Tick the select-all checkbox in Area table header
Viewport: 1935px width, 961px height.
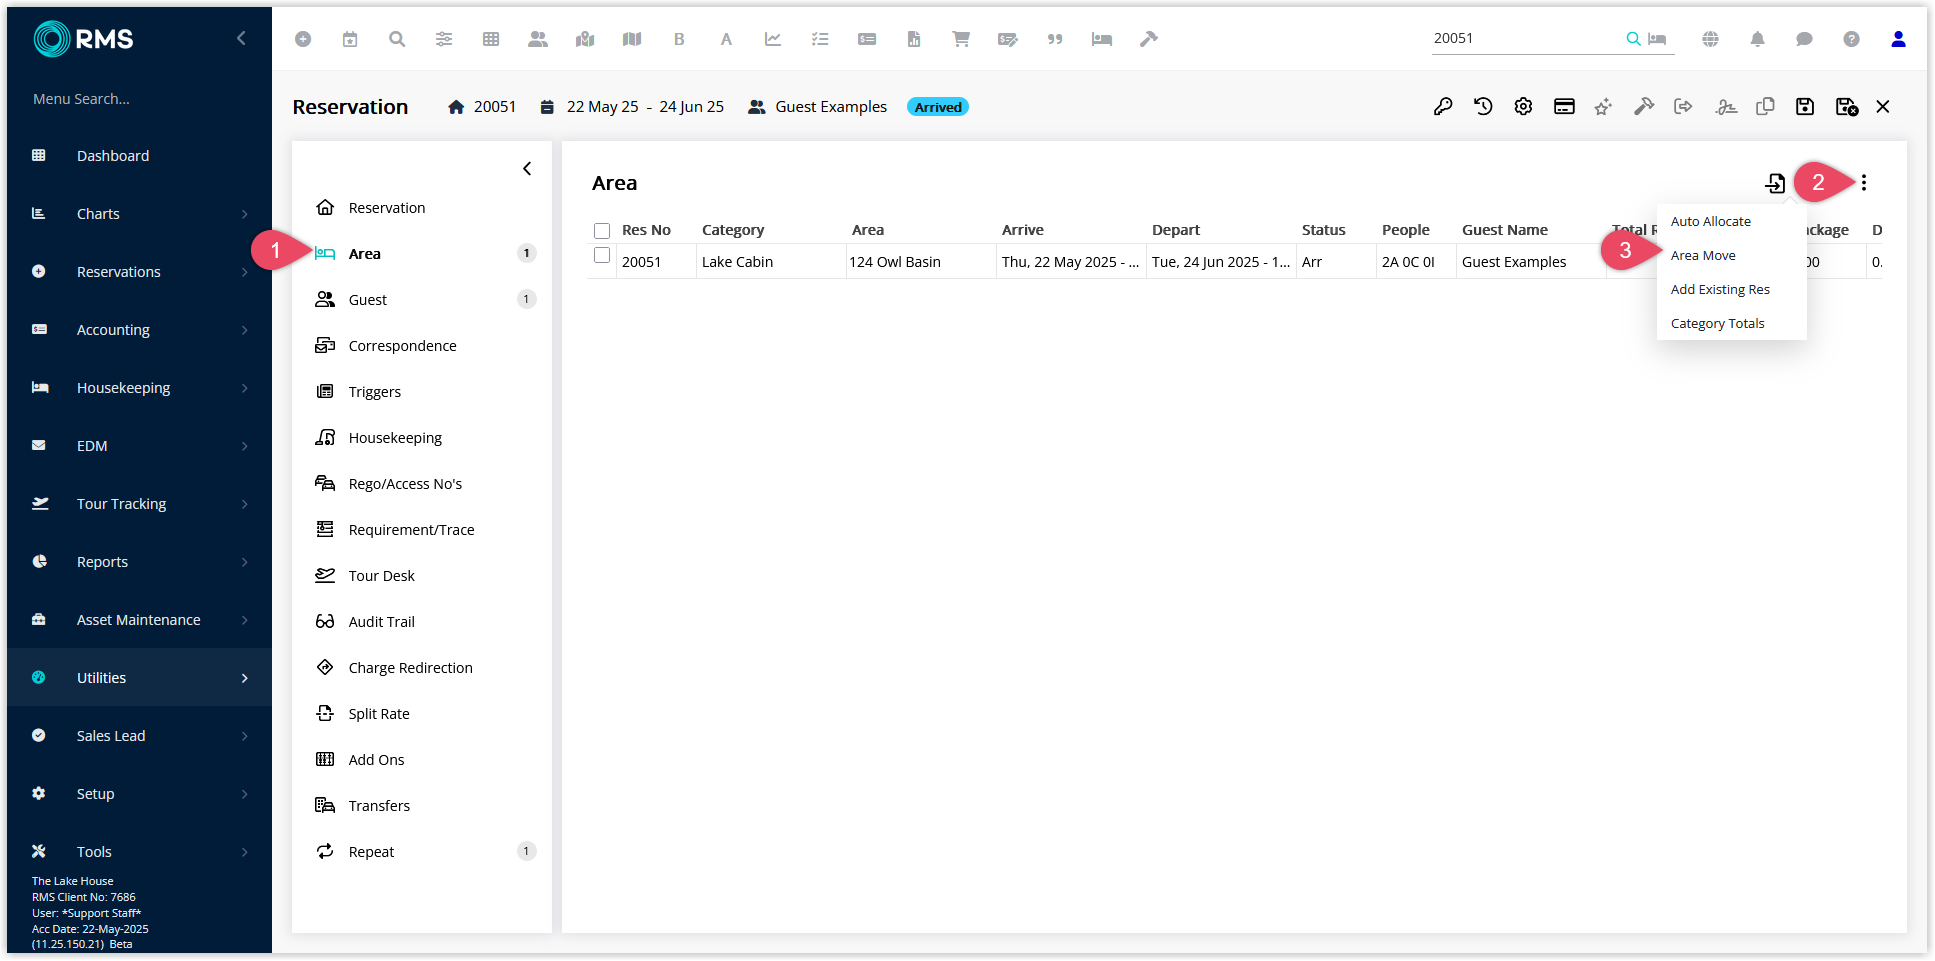click(602, 231)
